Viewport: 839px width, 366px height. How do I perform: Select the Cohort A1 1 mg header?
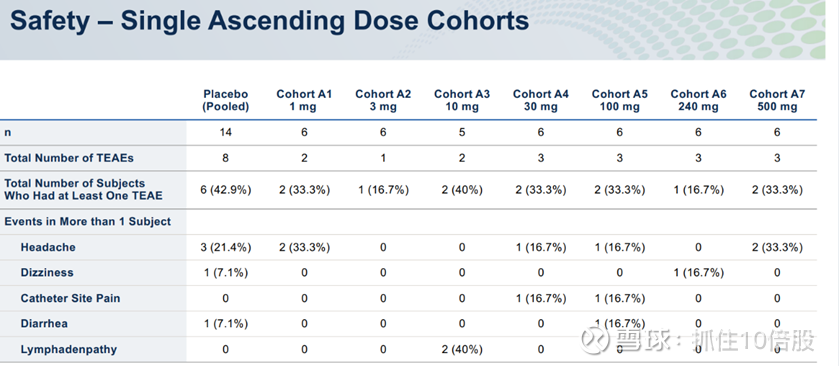[304, 100]
